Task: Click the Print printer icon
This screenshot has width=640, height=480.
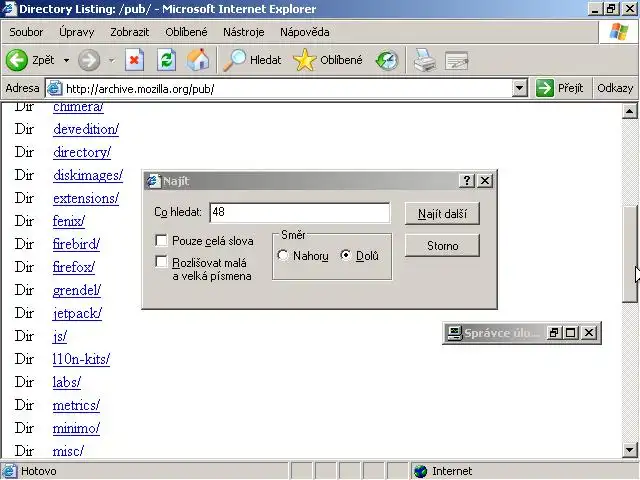Action: [424, 60]
